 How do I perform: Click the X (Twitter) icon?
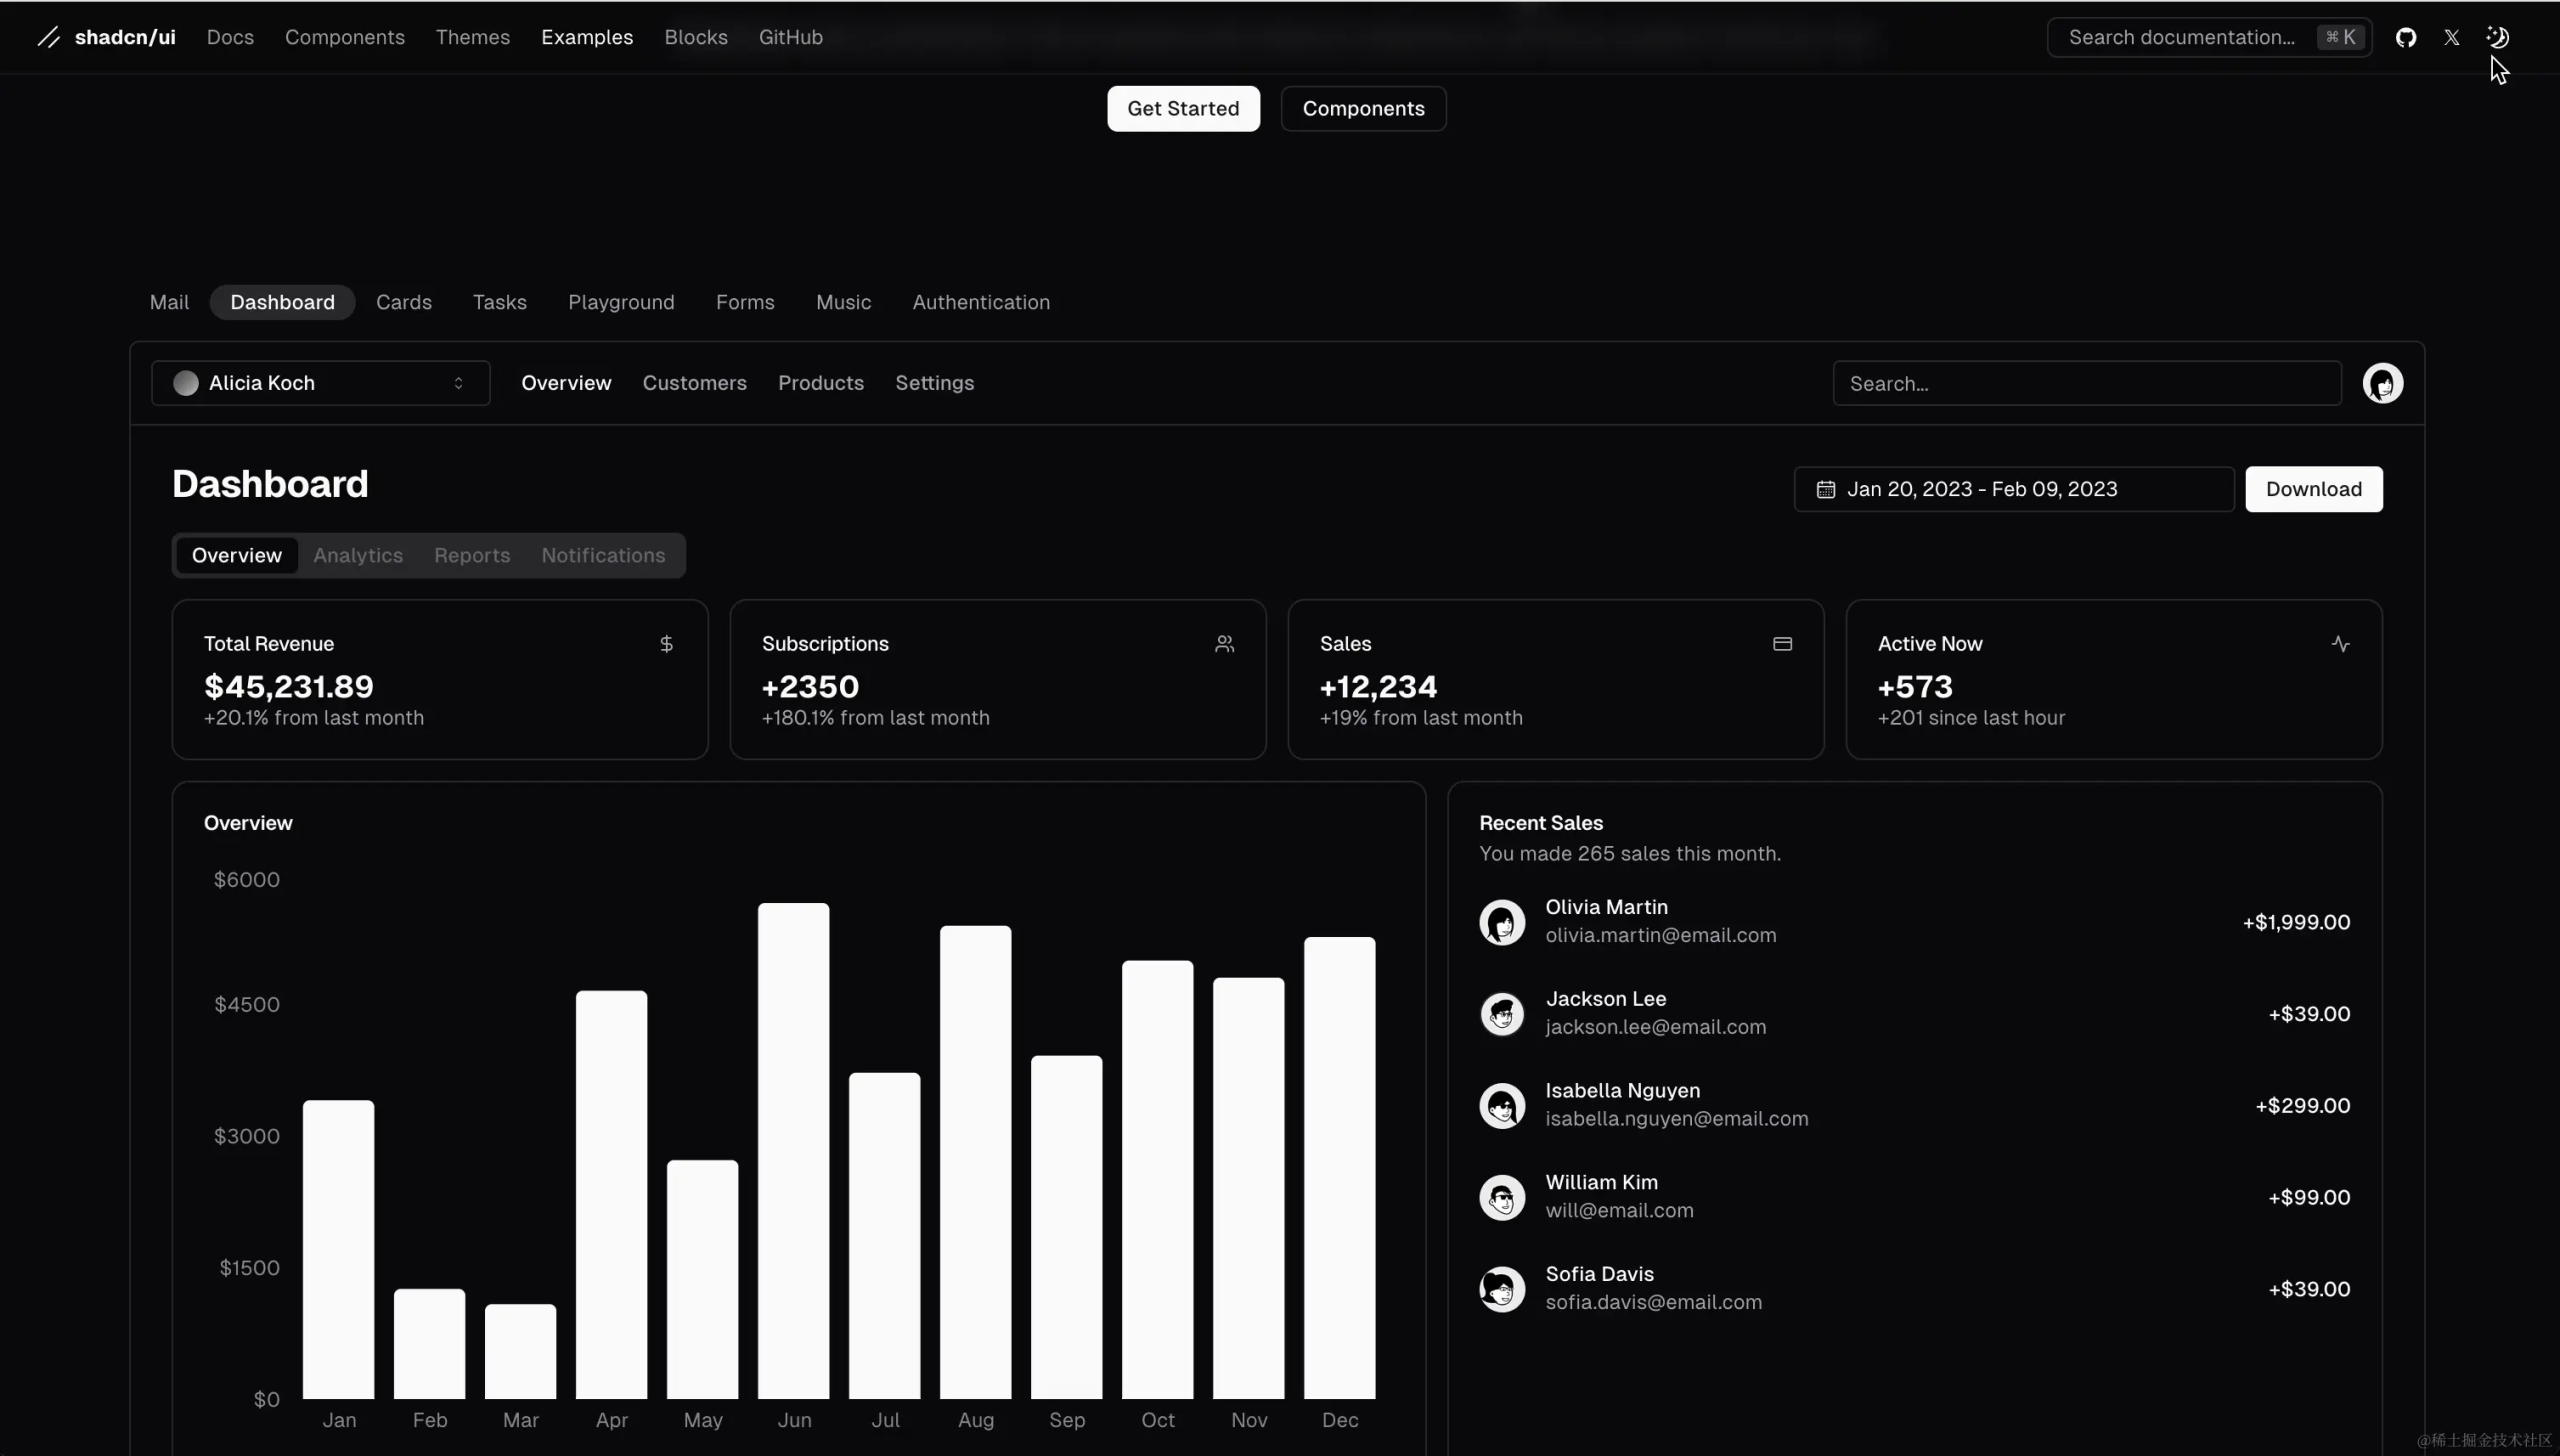[2452, 37]
